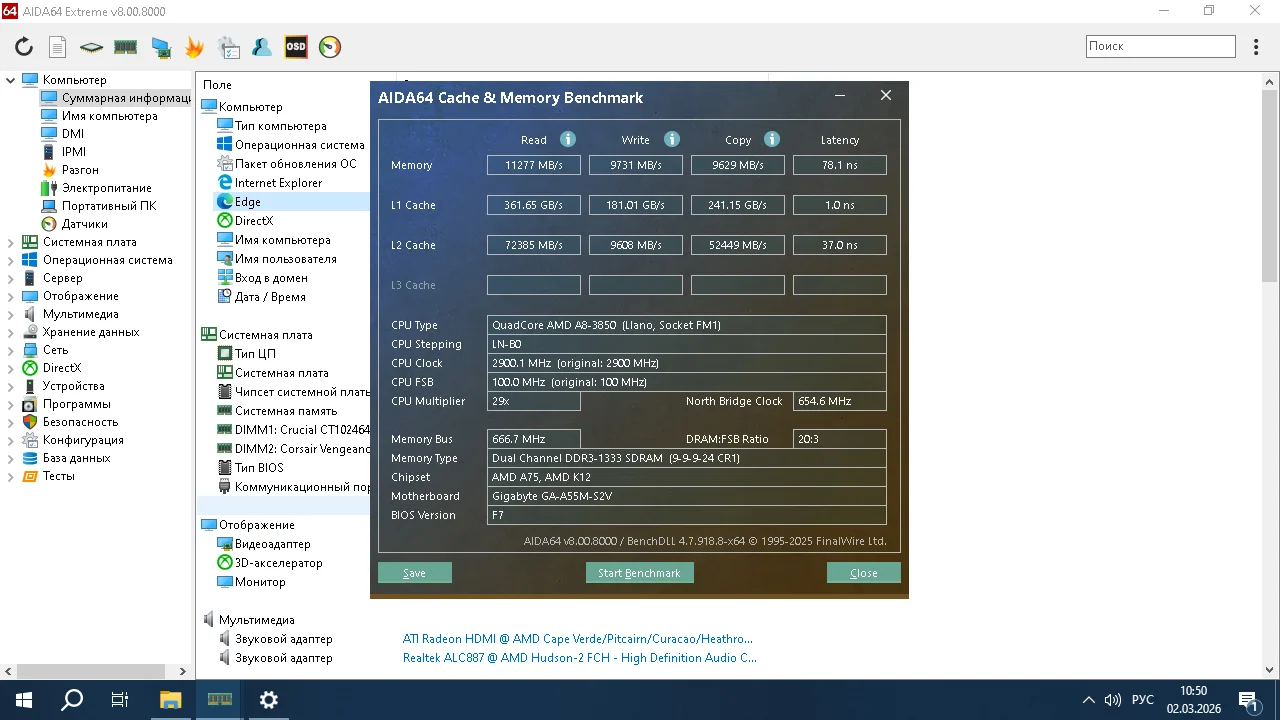Expand the Системная плата tree node
Screen dimensions: 1280x720
pyautogui.click(x=11, y=242)
